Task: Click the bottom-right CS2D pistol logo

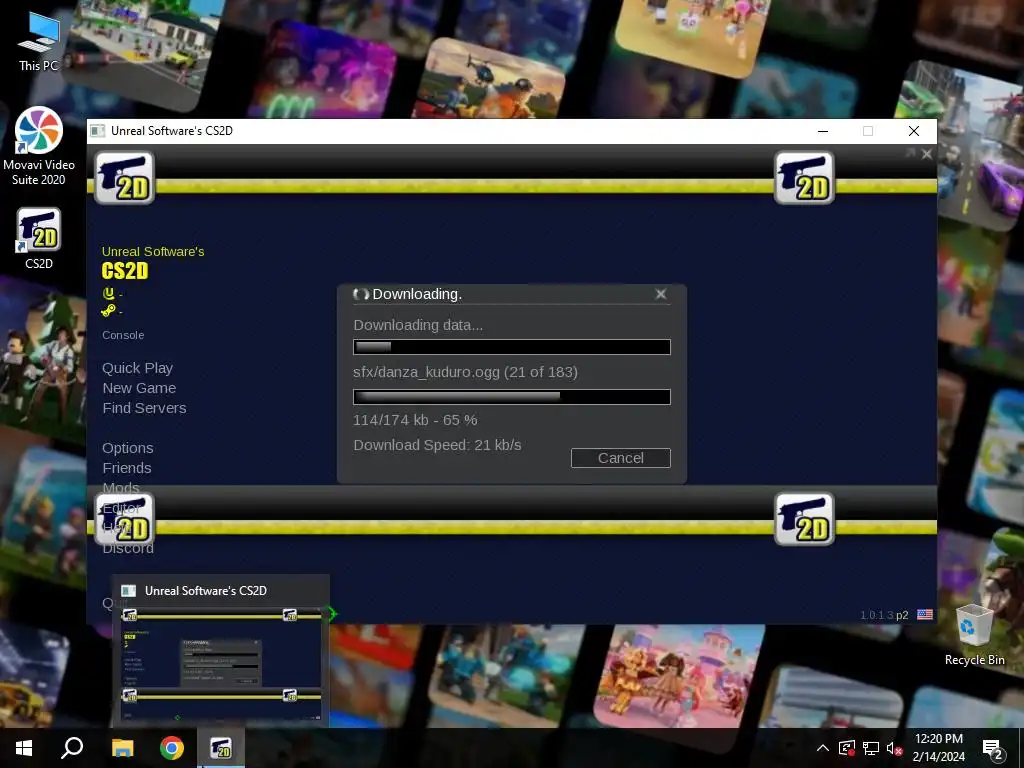Action: point(804,519)
